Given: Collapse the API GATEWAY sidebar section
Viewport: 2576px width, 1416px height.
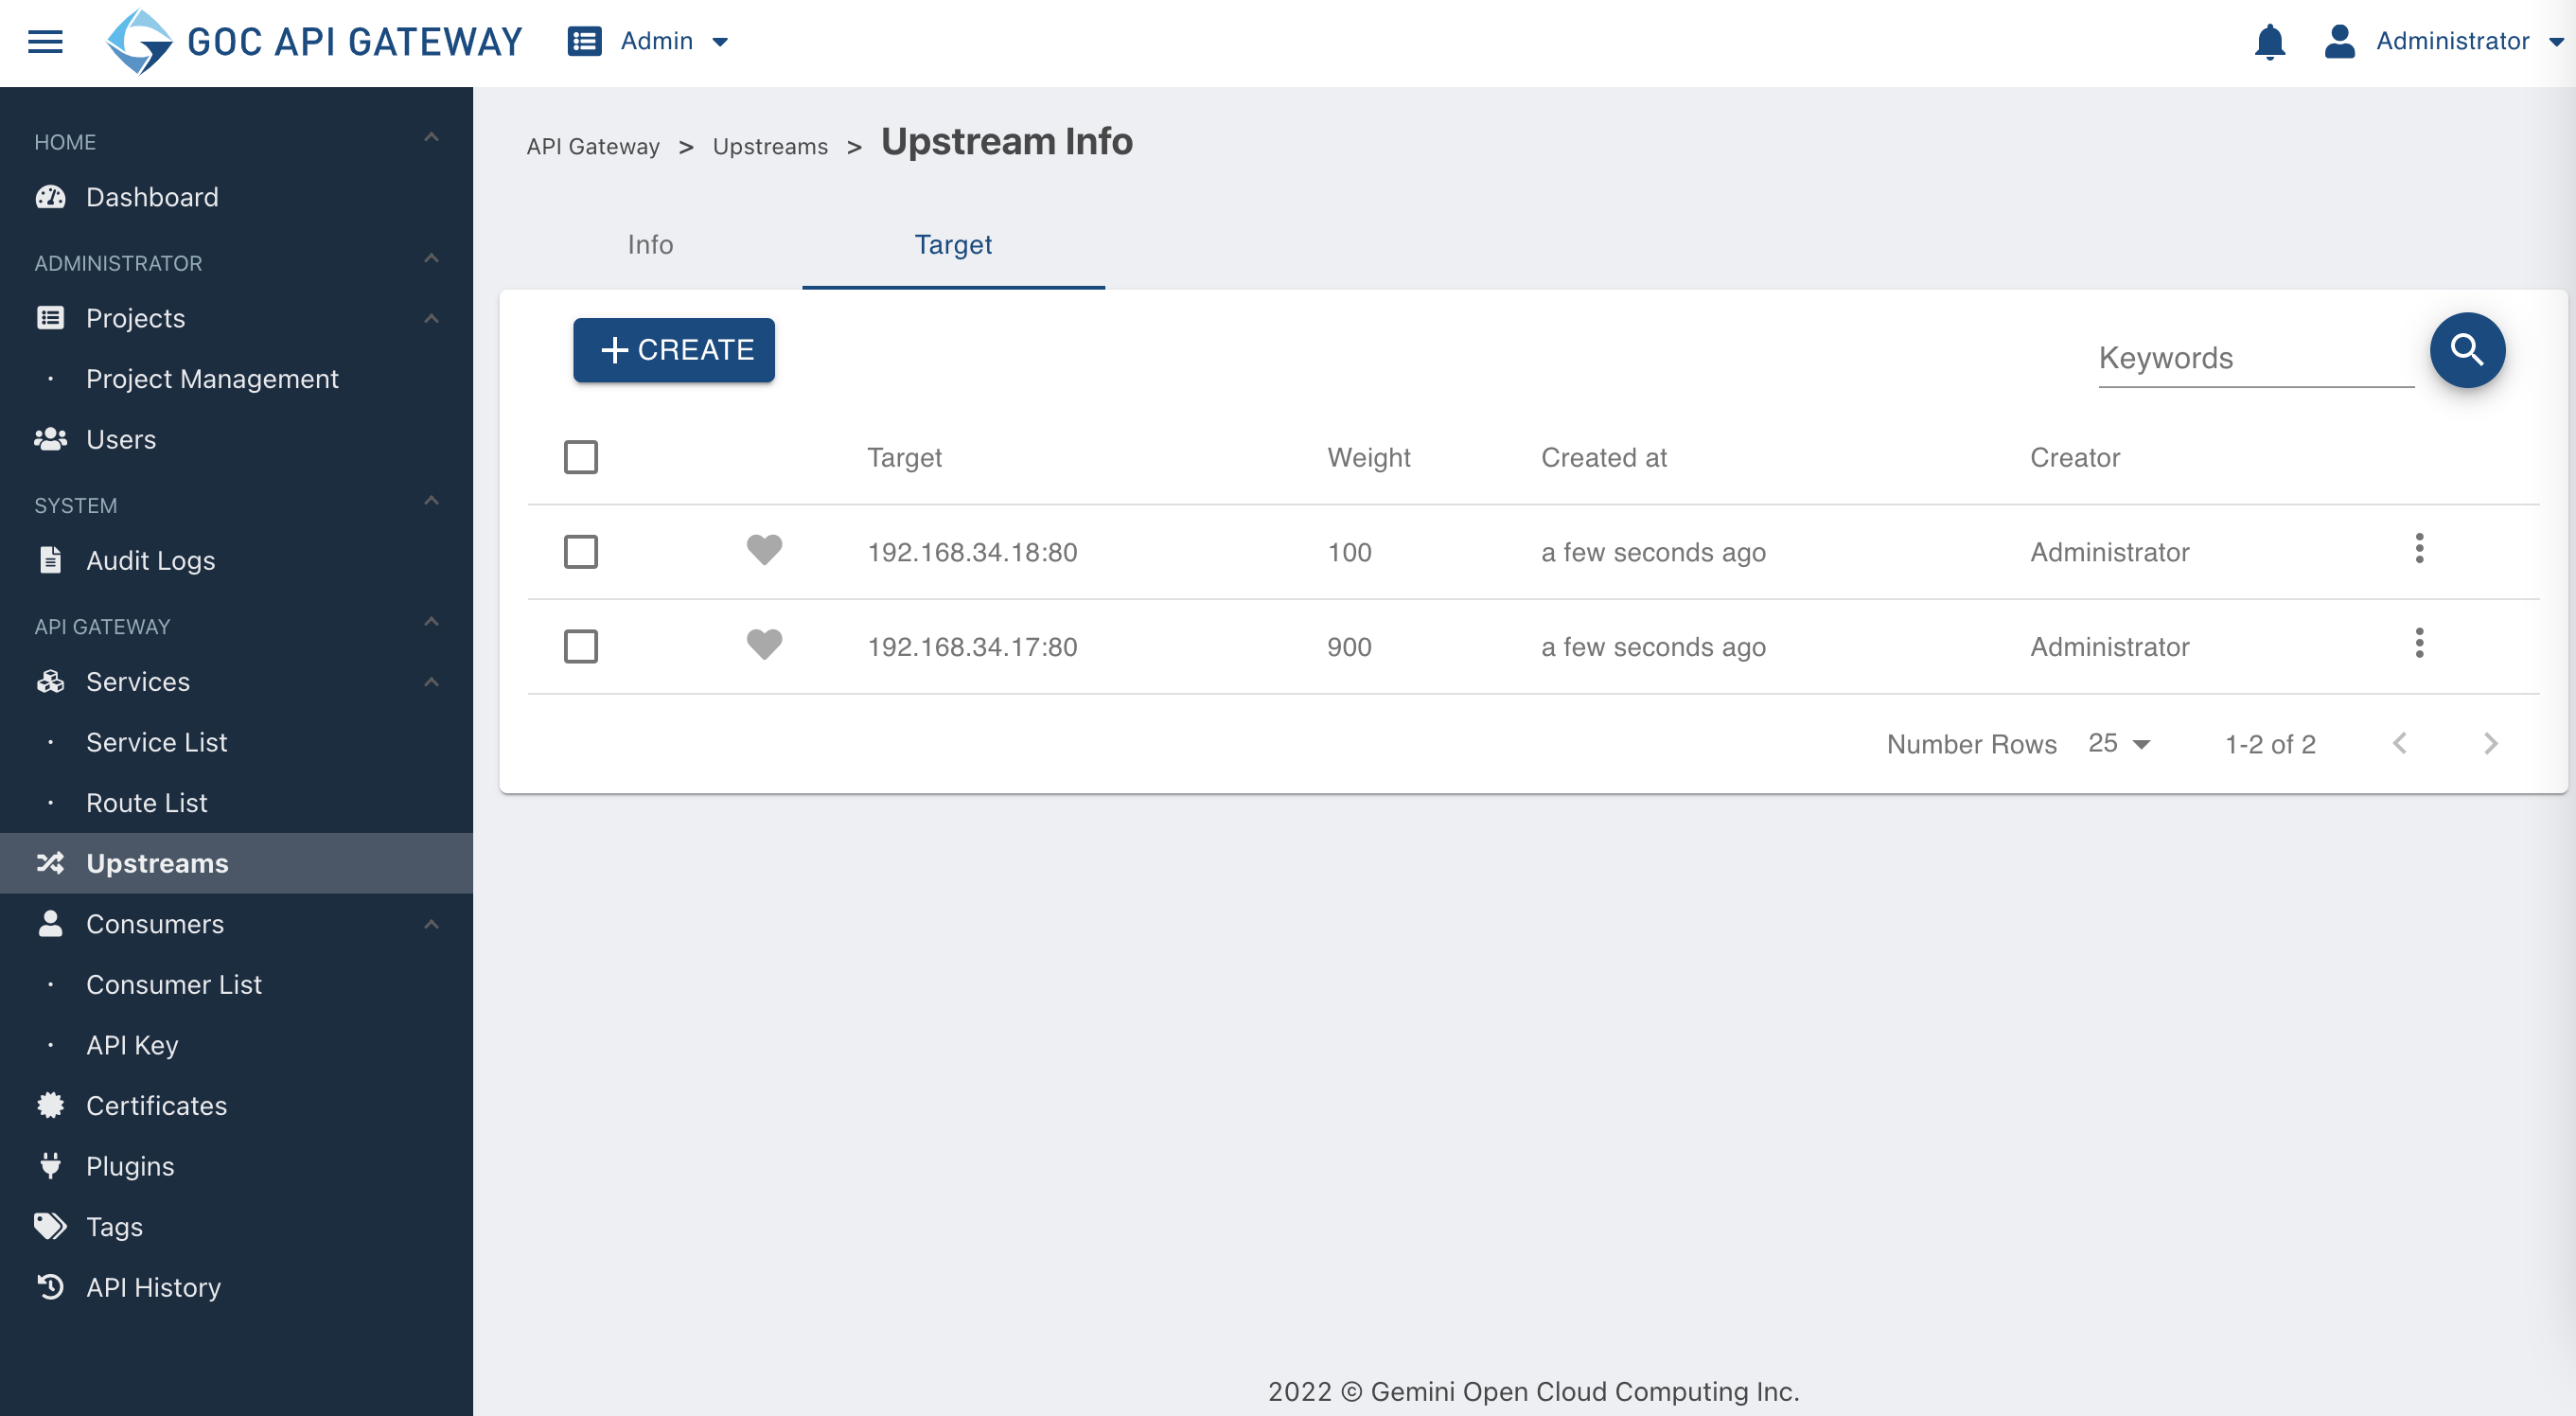Looking at the screenshot, I should click(431, 622).
